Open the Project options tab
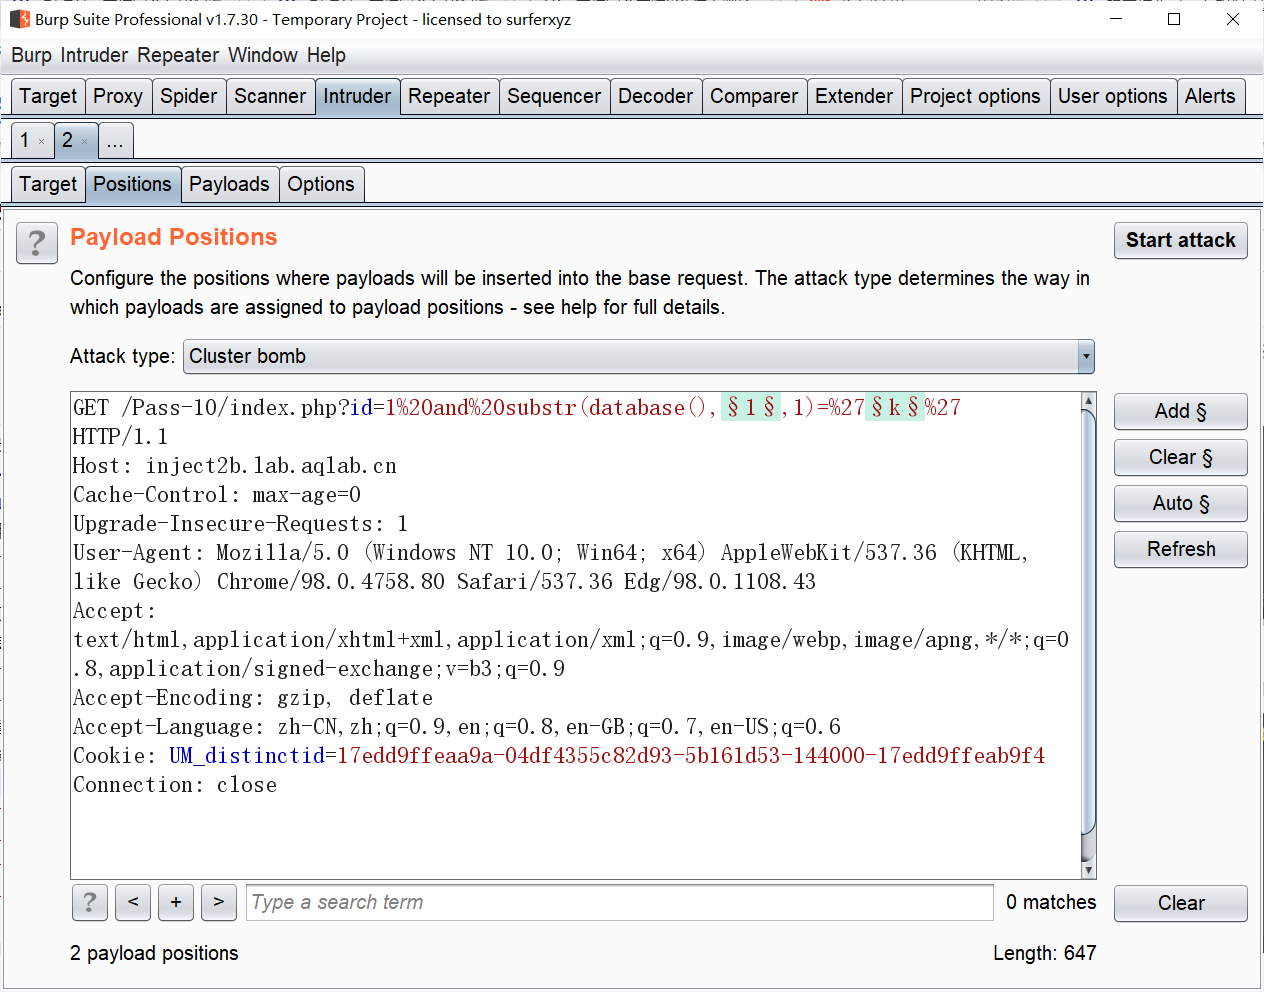Viewport: 1264px width, 992px height. click(975, 96)
